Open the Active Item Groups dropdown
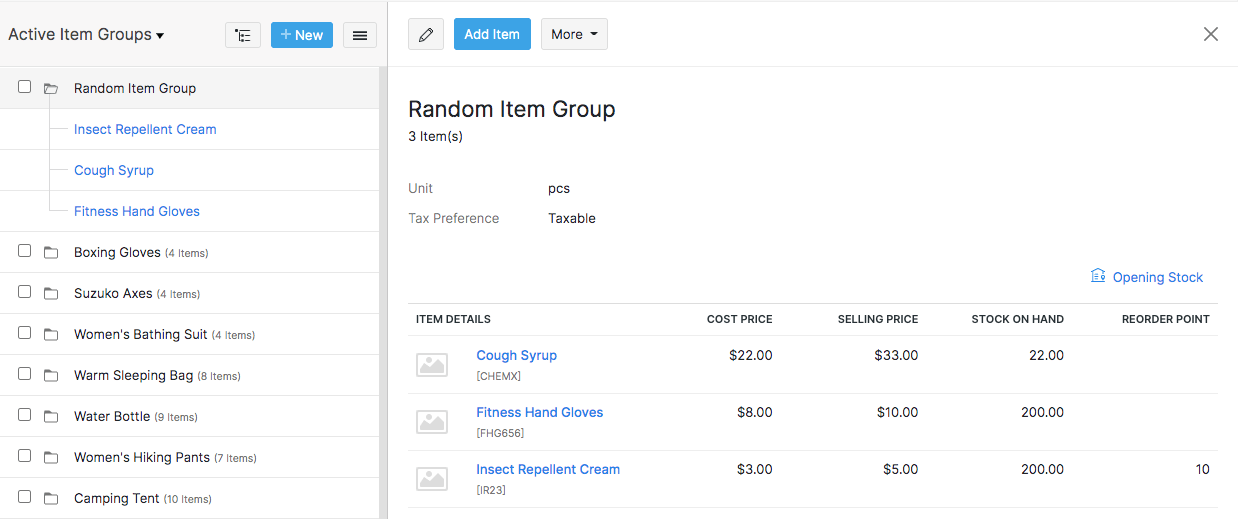 pyautogui.click(x=86, y=35)
